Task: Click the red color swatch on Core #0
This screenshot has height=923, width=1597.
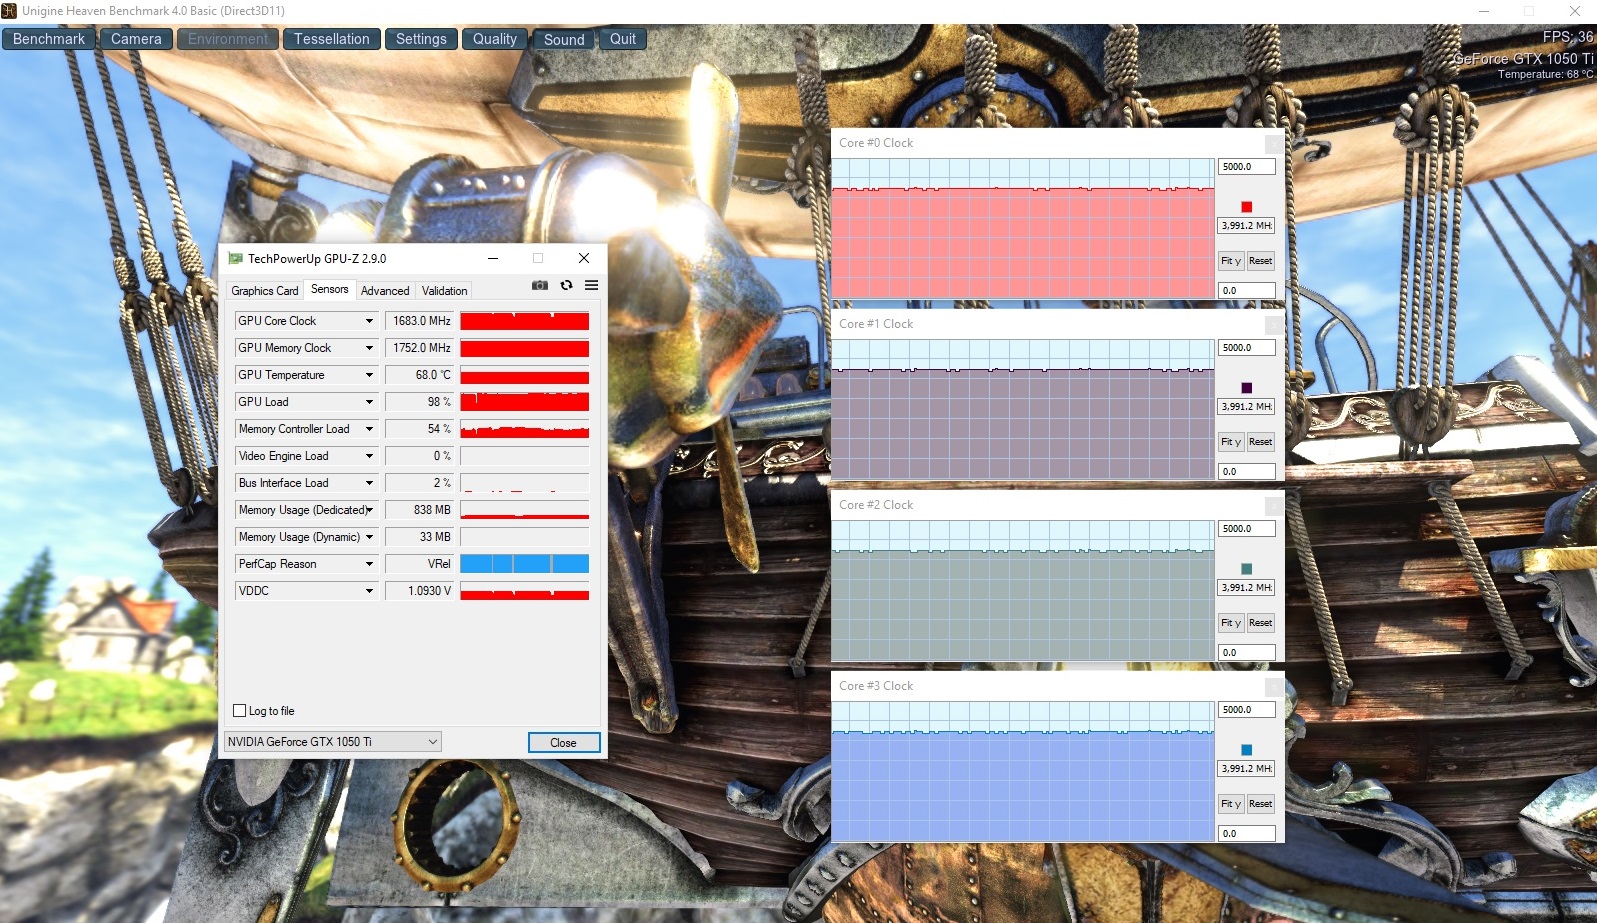Action: 1246,207
